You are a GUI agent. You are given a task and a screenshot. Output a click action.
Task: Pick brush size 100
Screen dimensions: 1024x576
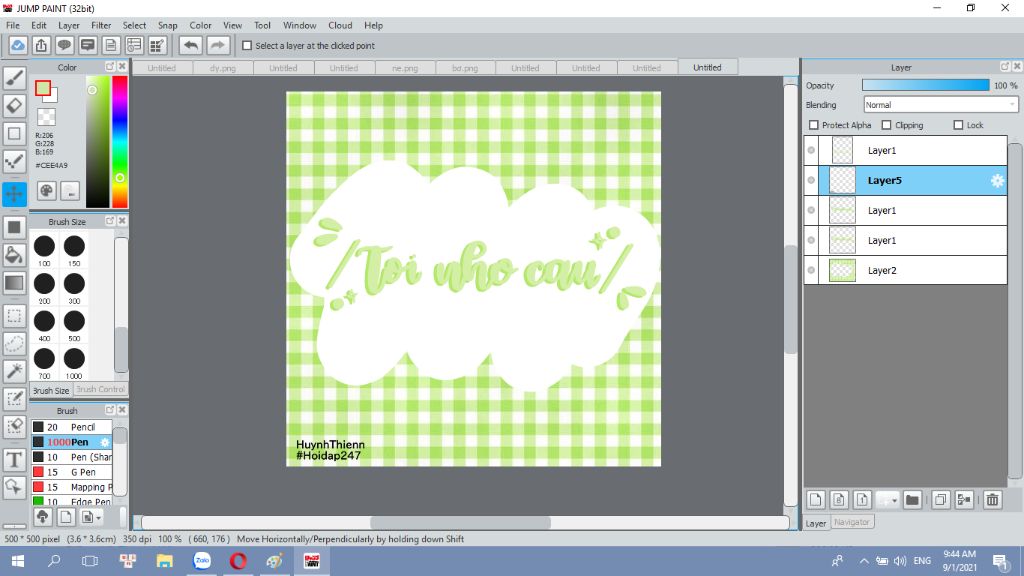coord(44,246)
